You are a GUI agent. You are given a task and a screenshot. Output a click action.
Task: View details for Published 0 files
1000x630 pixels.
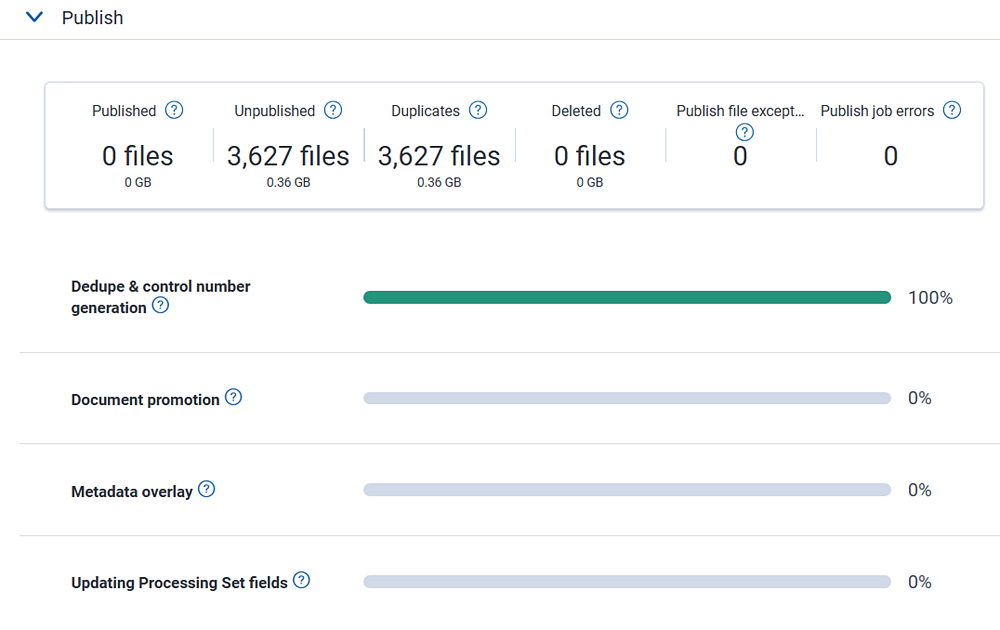tap(136, 156)
